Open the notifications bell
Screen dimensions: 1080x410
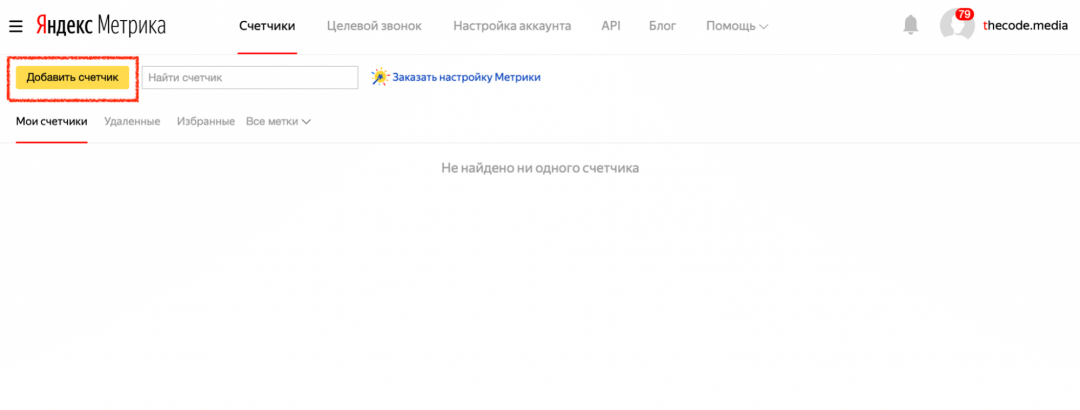(910, 25)
